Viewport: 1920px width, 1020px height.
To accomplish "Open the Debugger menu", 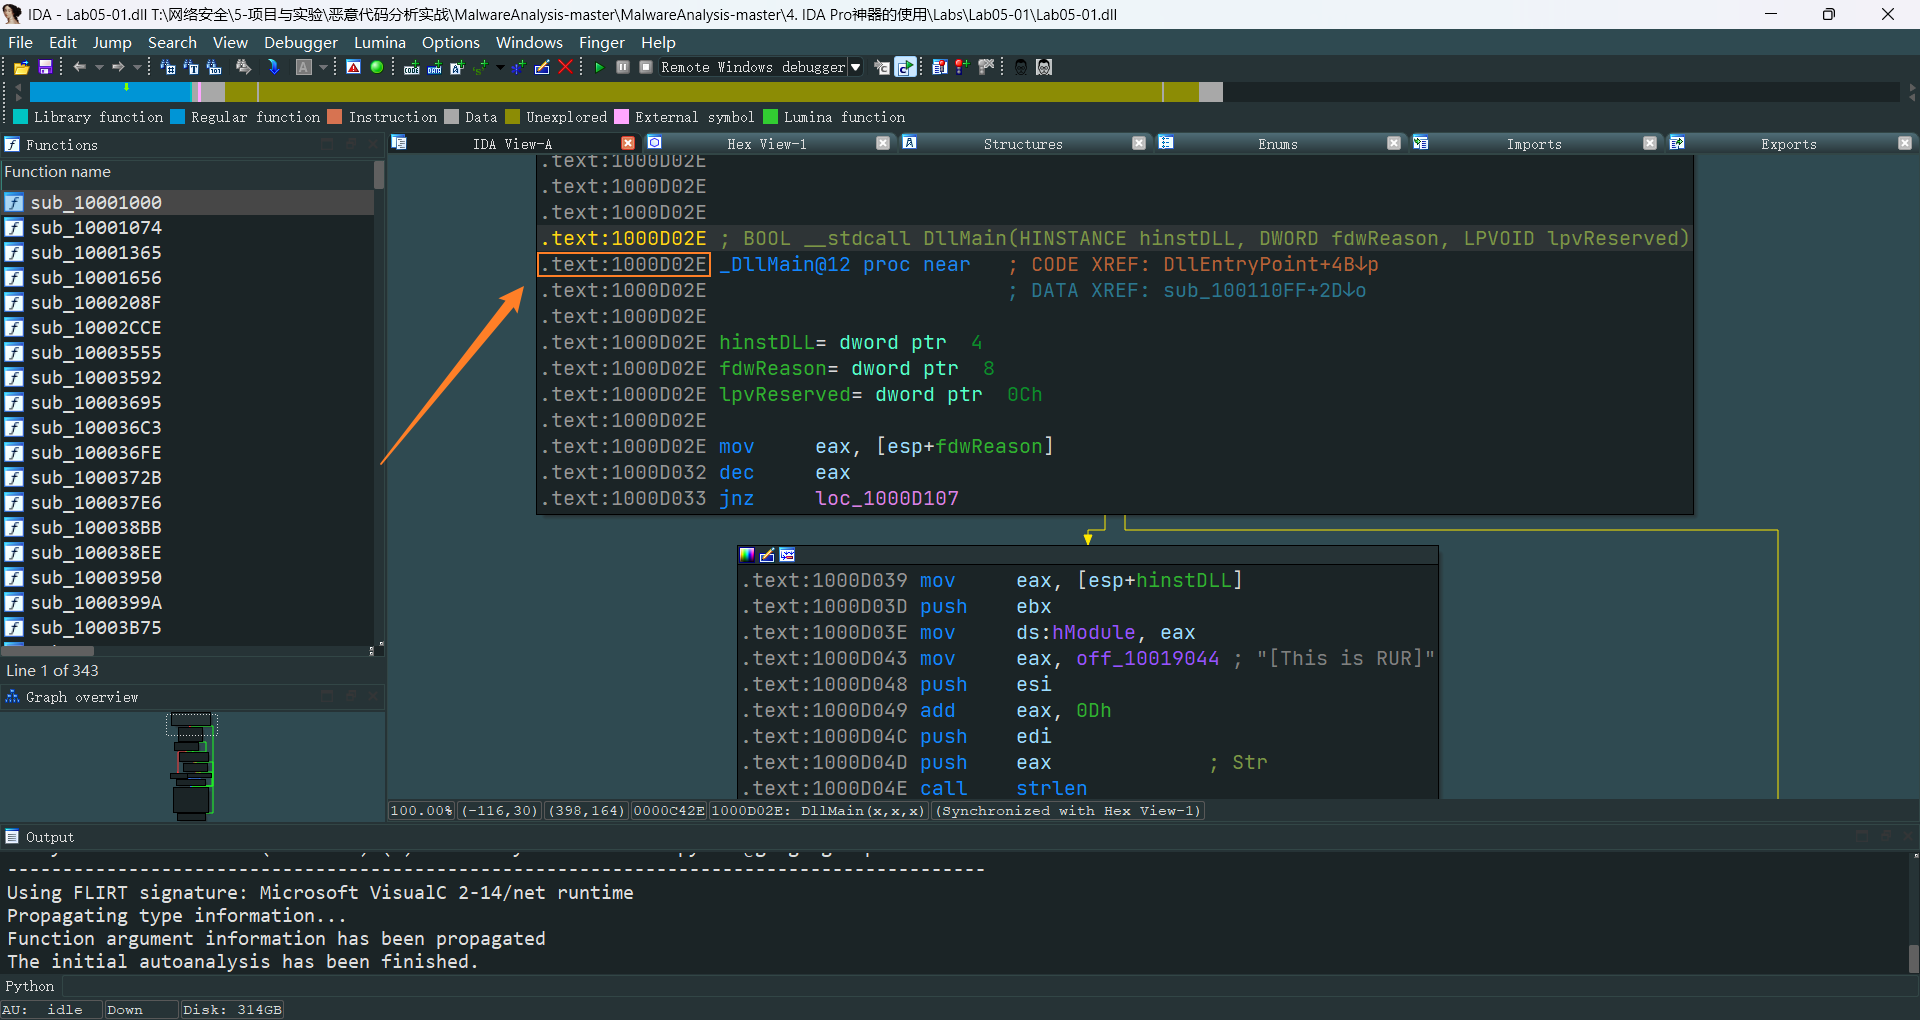I will [300, 42].
